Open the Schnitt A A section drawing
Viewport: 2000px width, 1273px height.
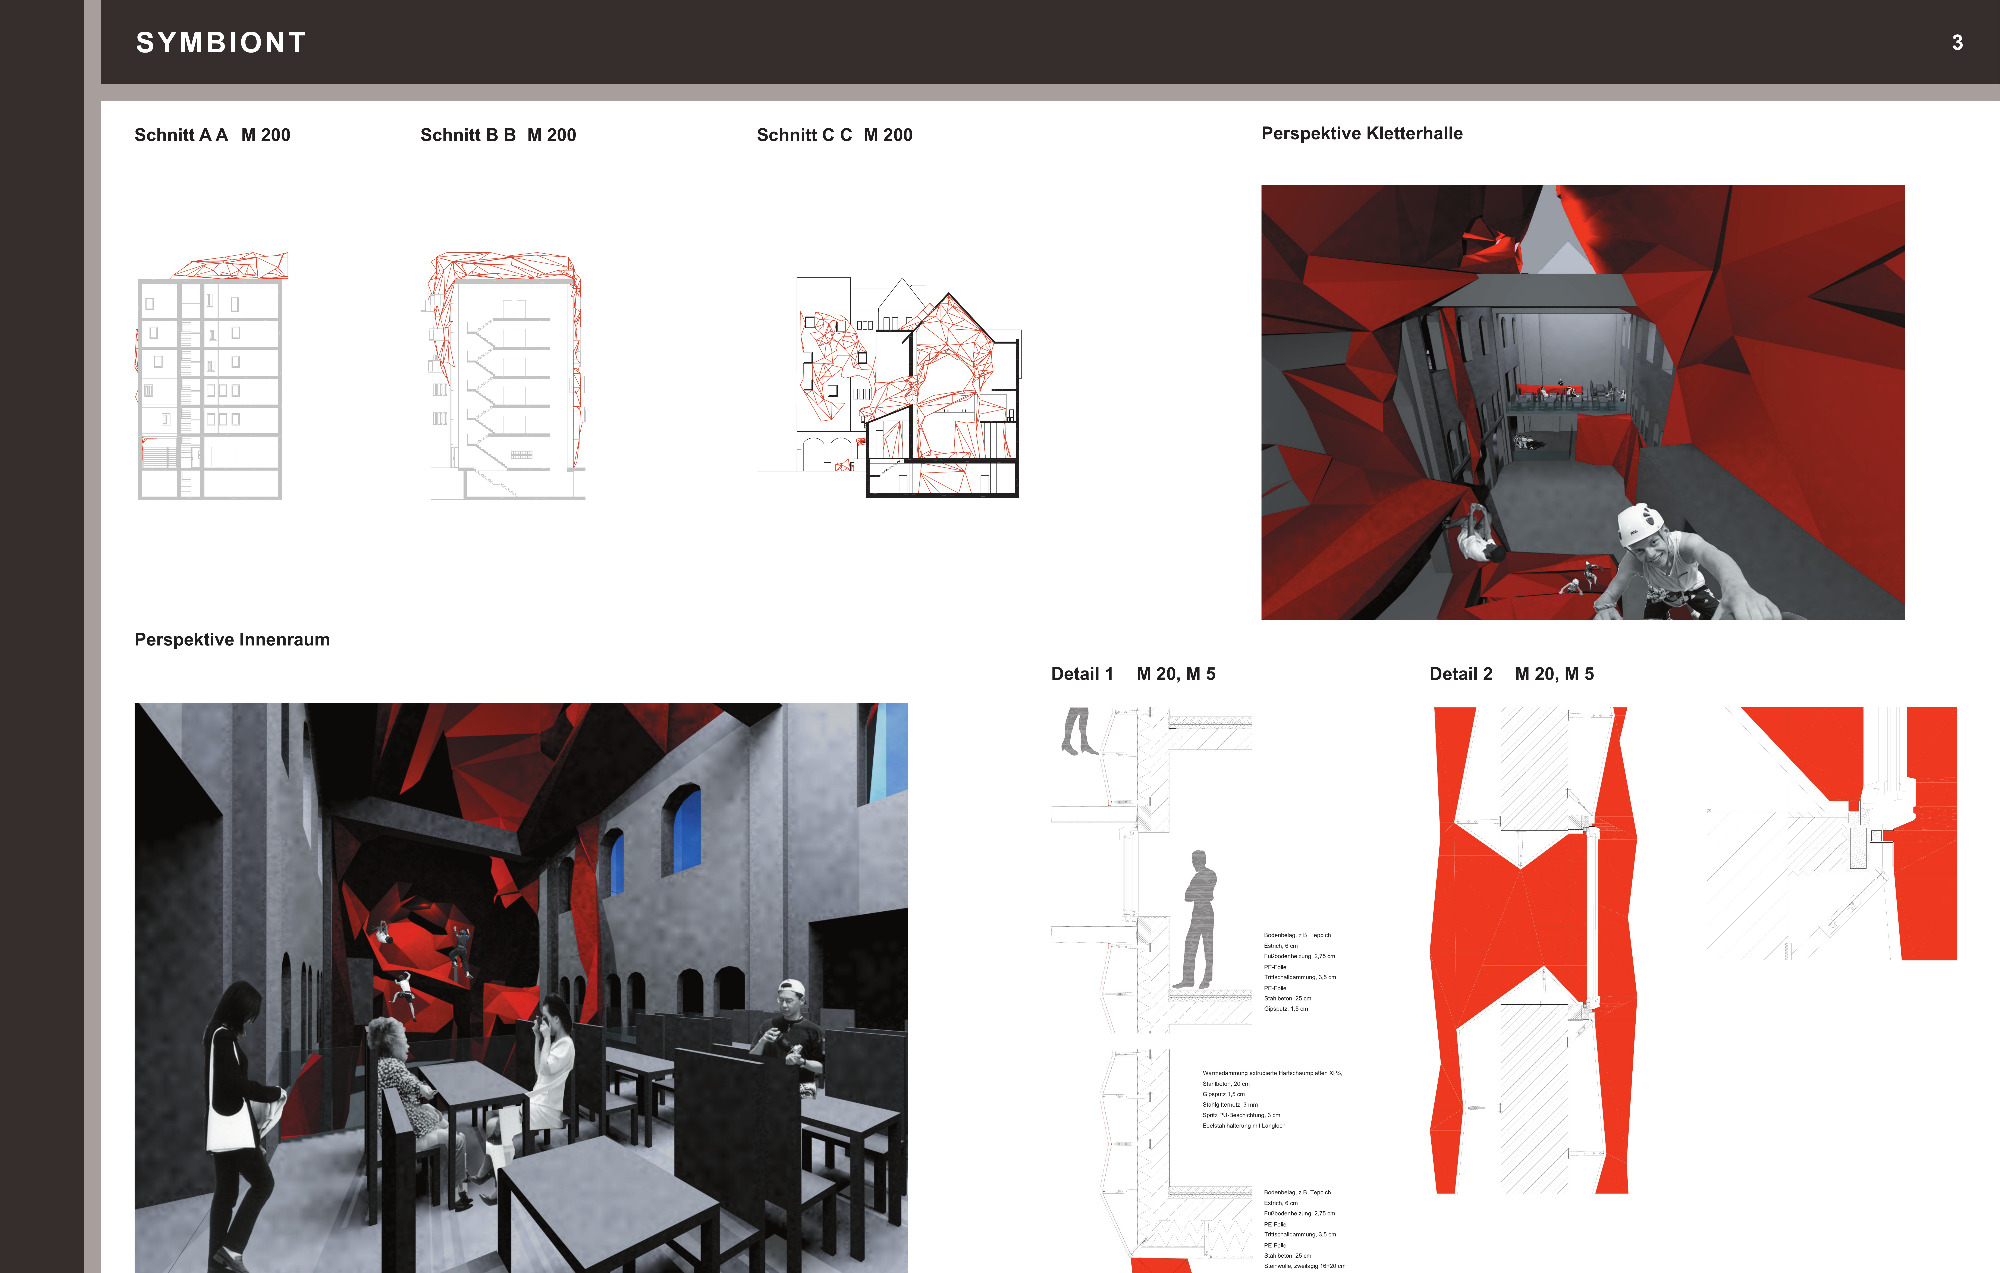point(210,380)
